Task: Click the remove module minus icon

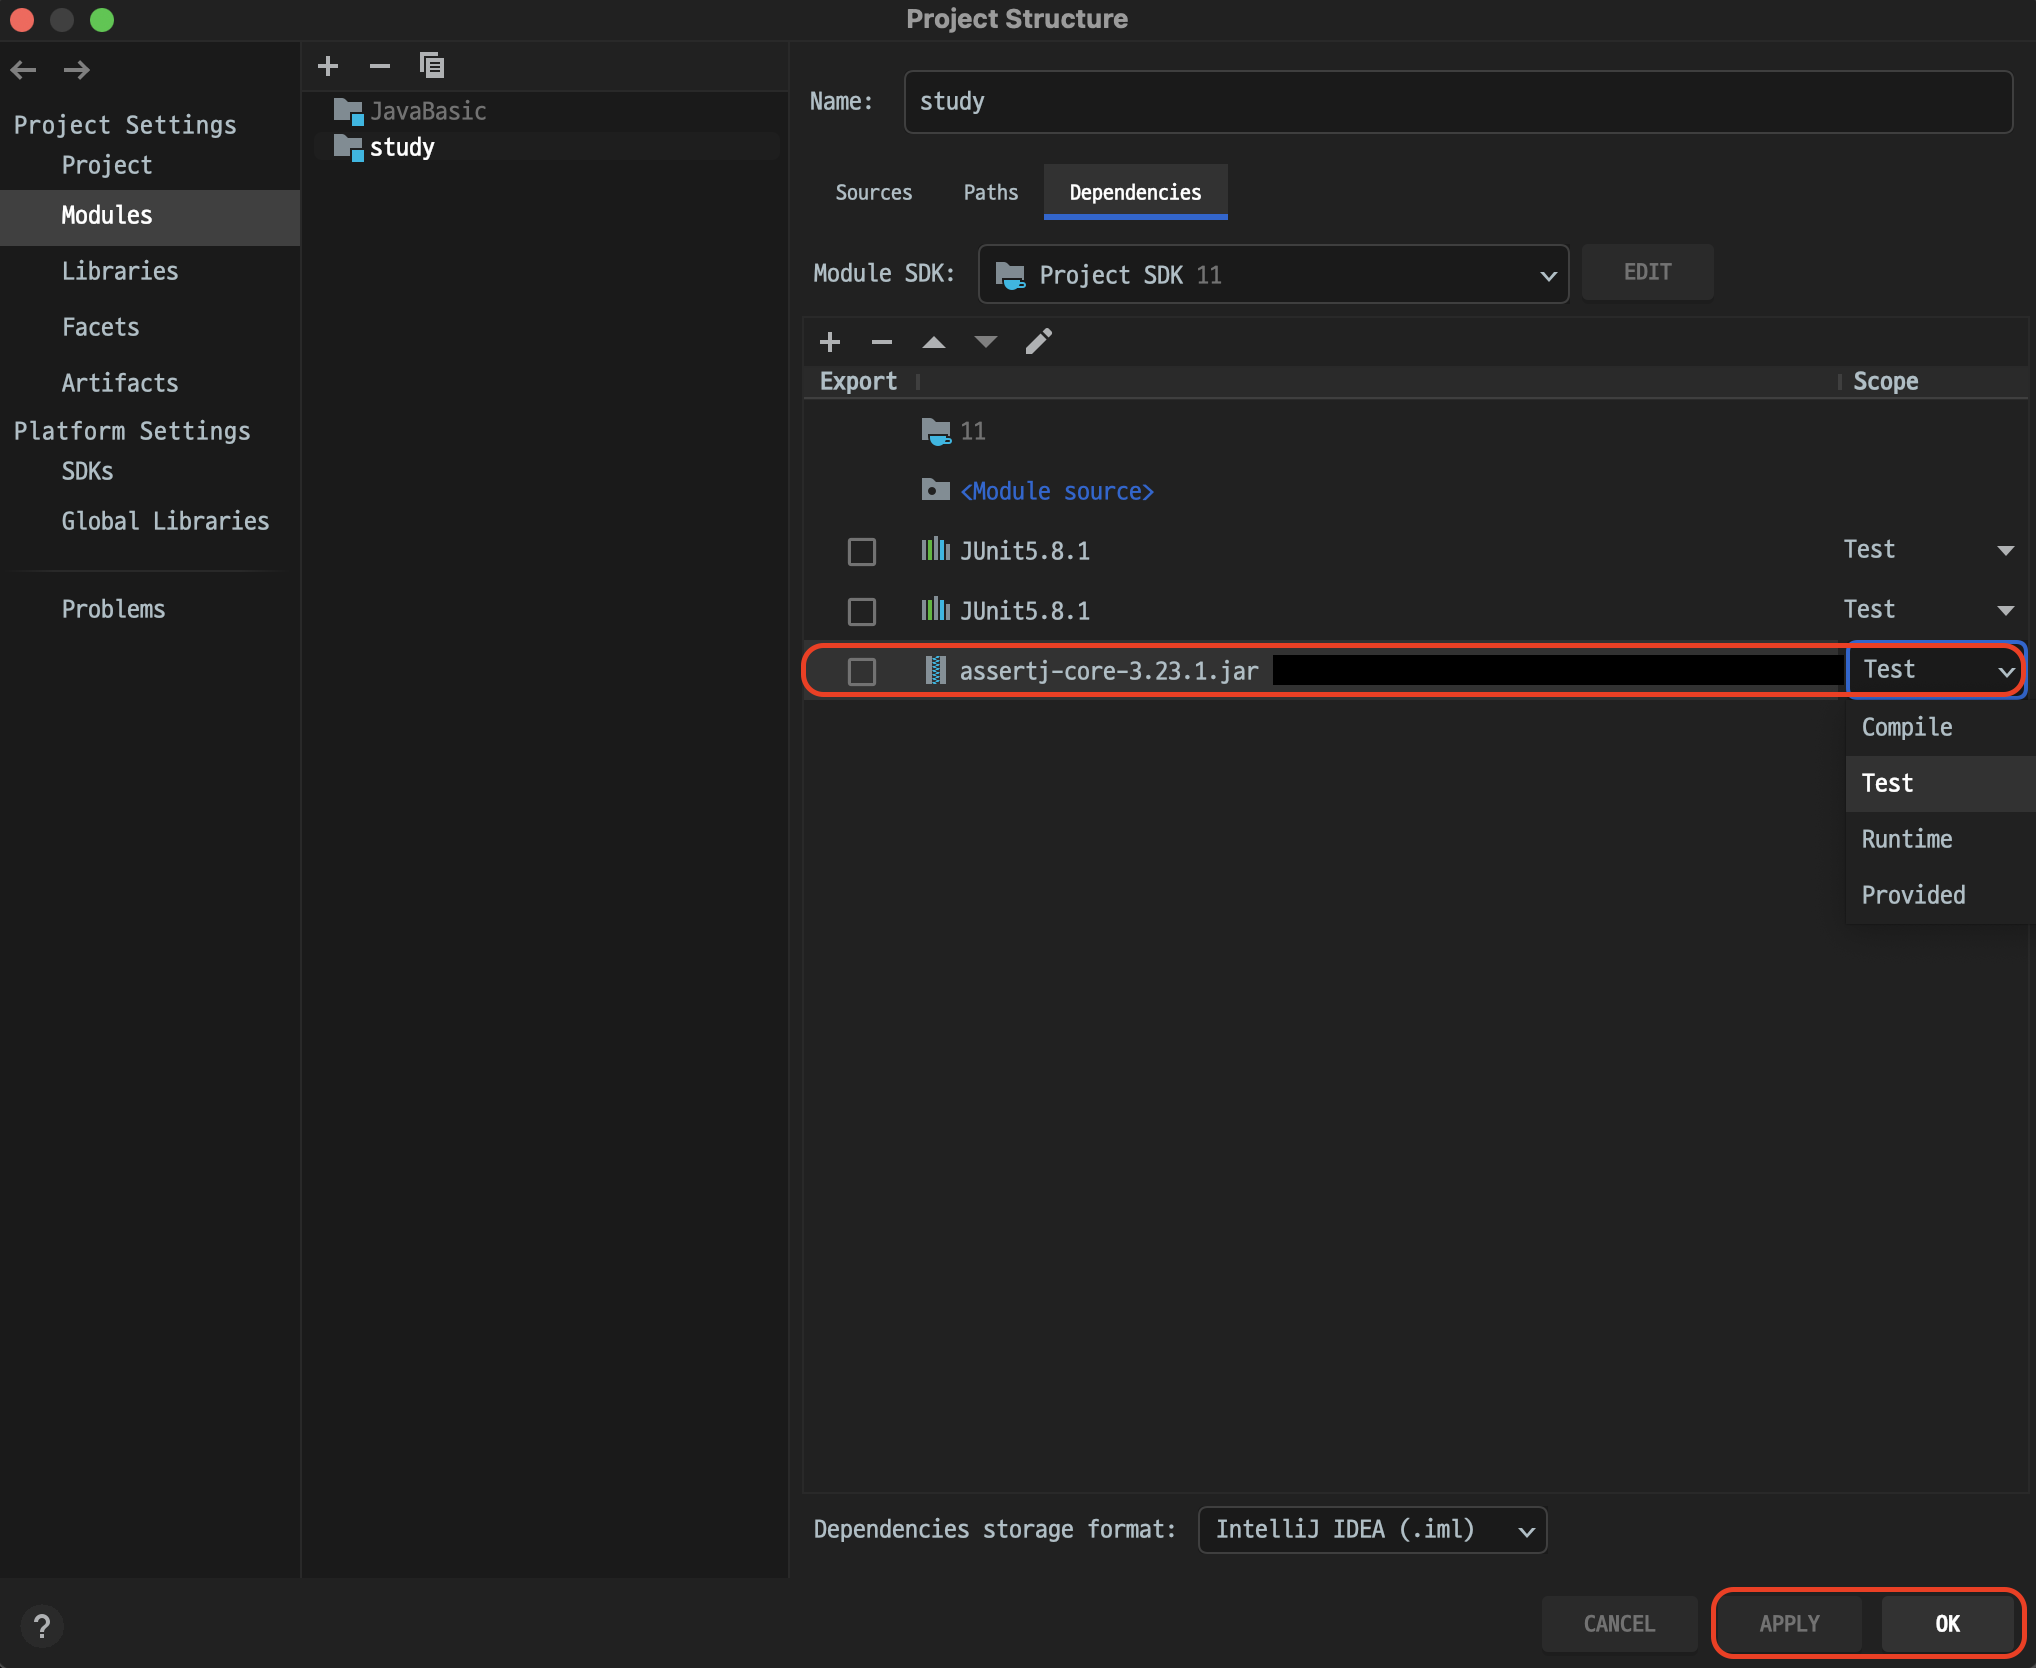Action: [379, 66]
